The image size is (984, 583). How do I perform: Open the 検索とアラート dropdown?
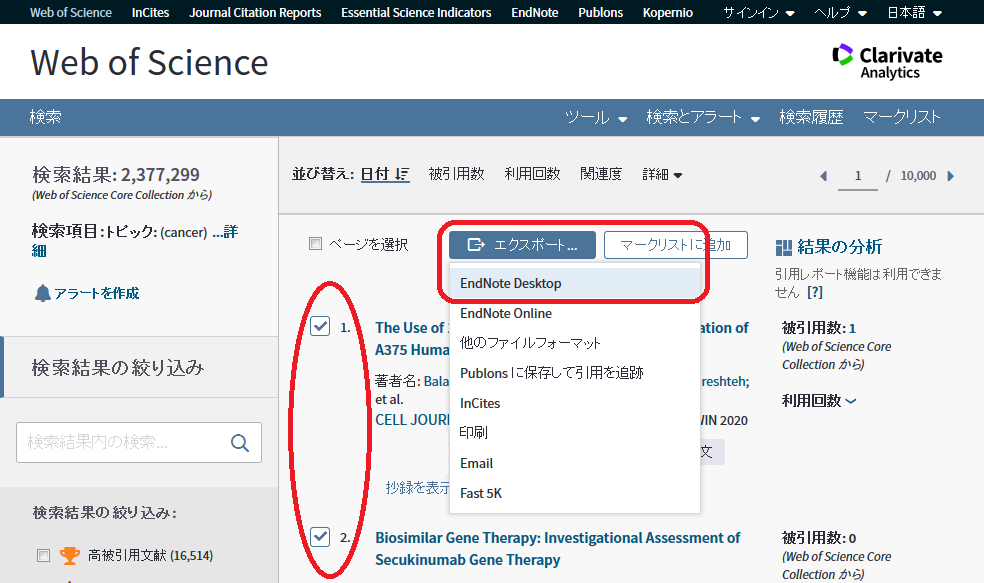(x=703, y=117)
